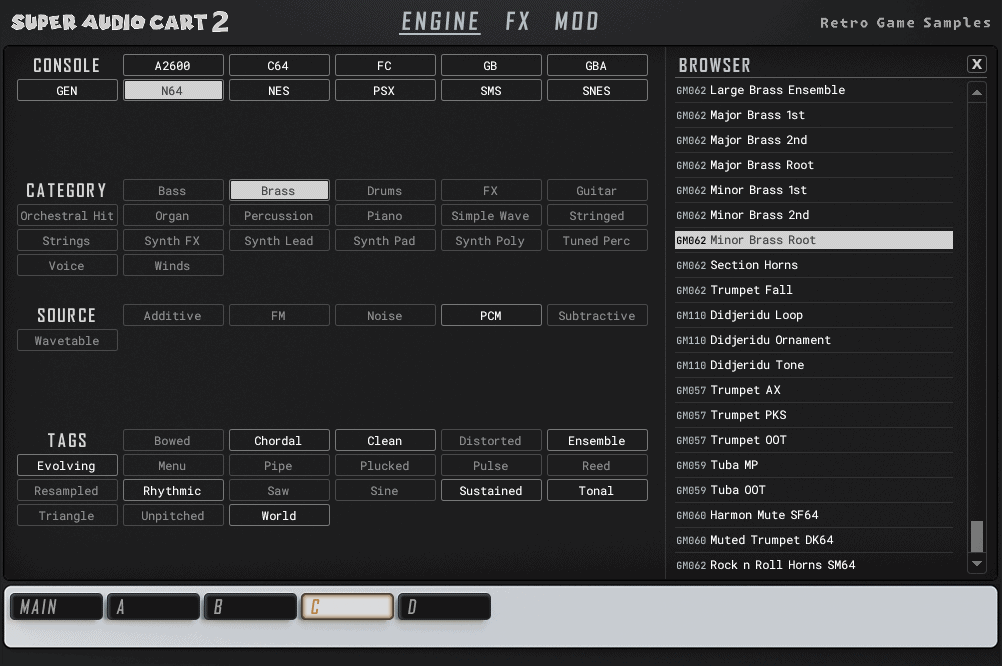
Task: Load the Section Horns preset
Action: coord(813,265)
